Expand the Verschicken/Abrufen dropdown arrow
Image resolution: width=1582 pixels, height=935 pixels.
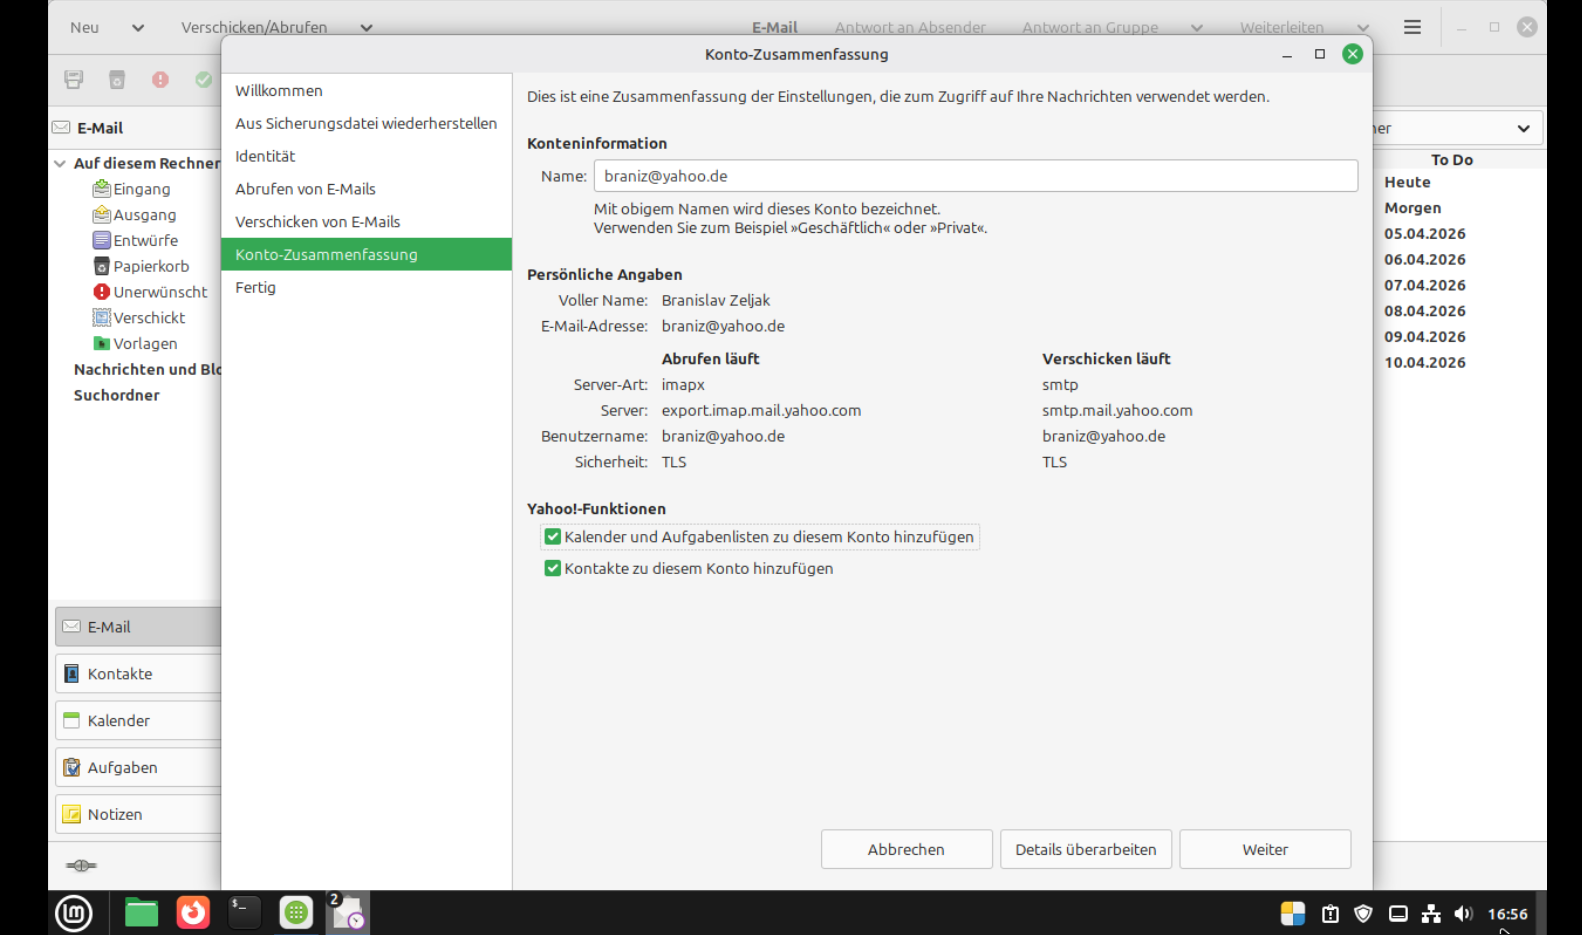pos(366,28)
